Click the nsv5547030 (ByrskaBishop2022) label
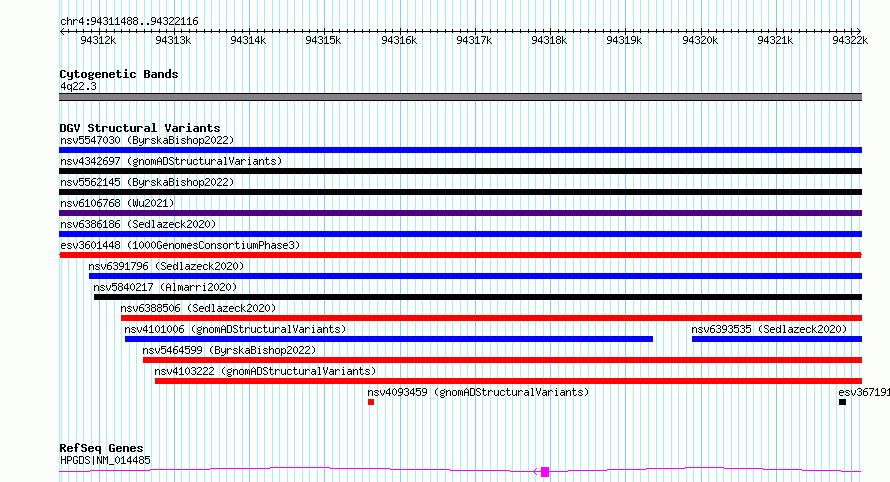Image resolution: width=890 pixels, height=482 pixels. [147, 140]
